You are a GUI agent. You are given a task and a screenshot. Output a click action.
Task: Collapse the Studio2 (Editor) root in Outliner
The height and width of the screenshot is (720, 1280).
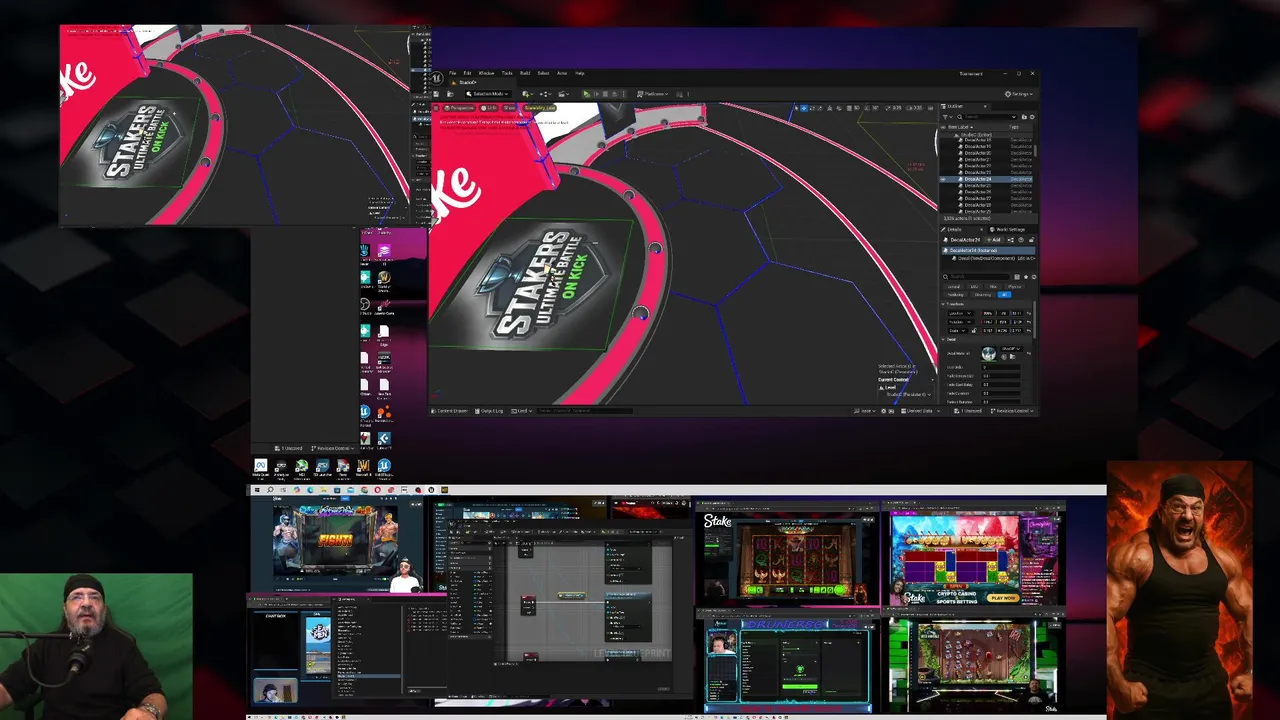[956, 135]
